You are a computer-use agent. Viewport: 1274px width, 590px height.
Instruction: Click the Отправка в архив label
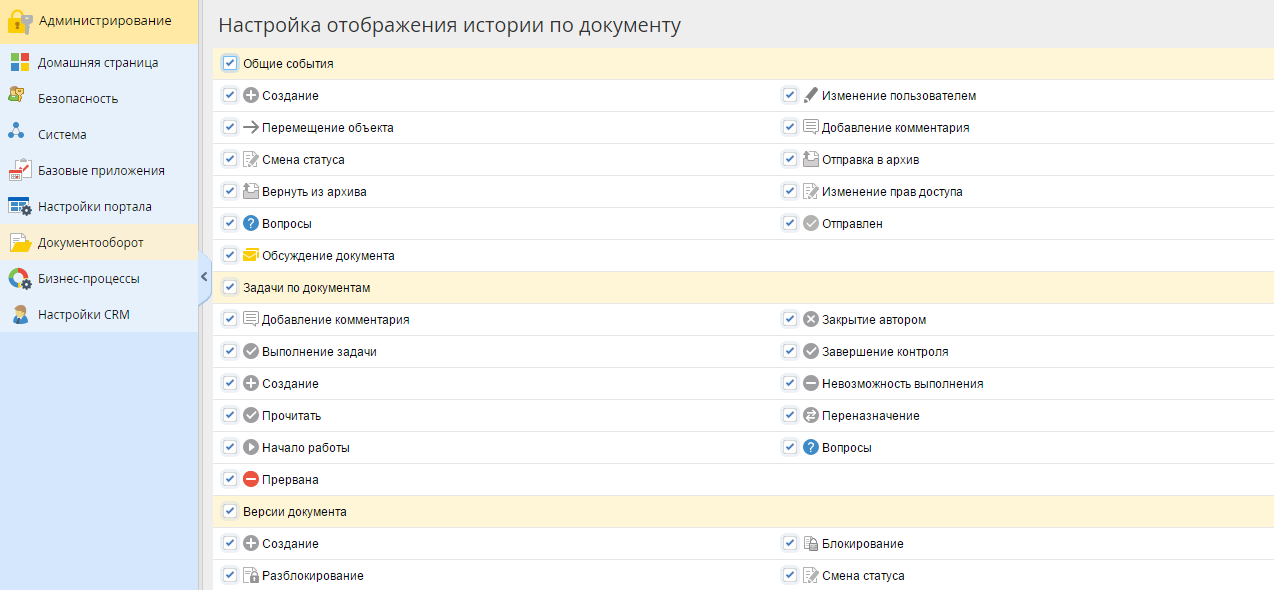click(x=870, y=160)
